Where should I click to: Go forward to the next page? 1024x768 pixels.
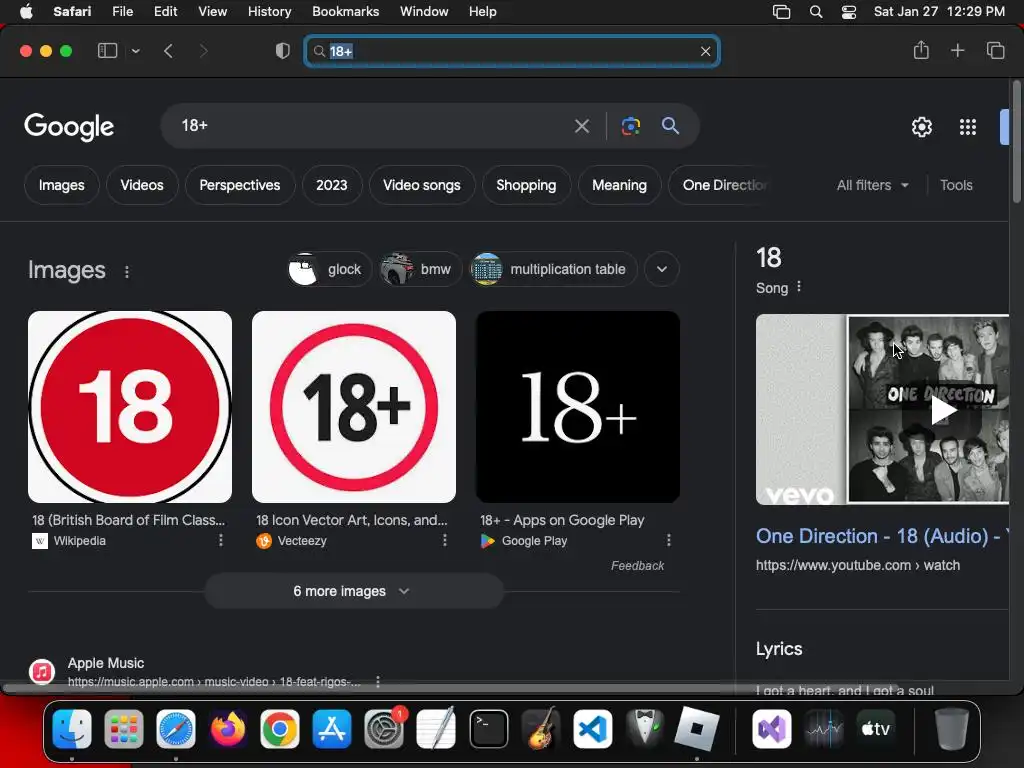click(x=203, y=51)
